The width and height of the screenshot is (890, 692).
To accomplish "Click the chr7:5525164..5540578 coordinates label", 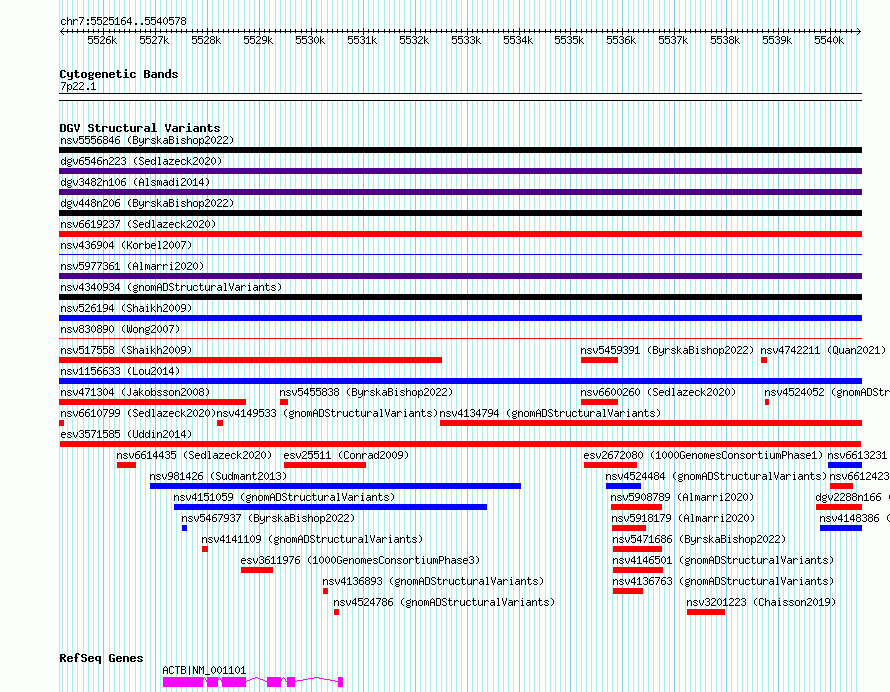I will [123, 21].
